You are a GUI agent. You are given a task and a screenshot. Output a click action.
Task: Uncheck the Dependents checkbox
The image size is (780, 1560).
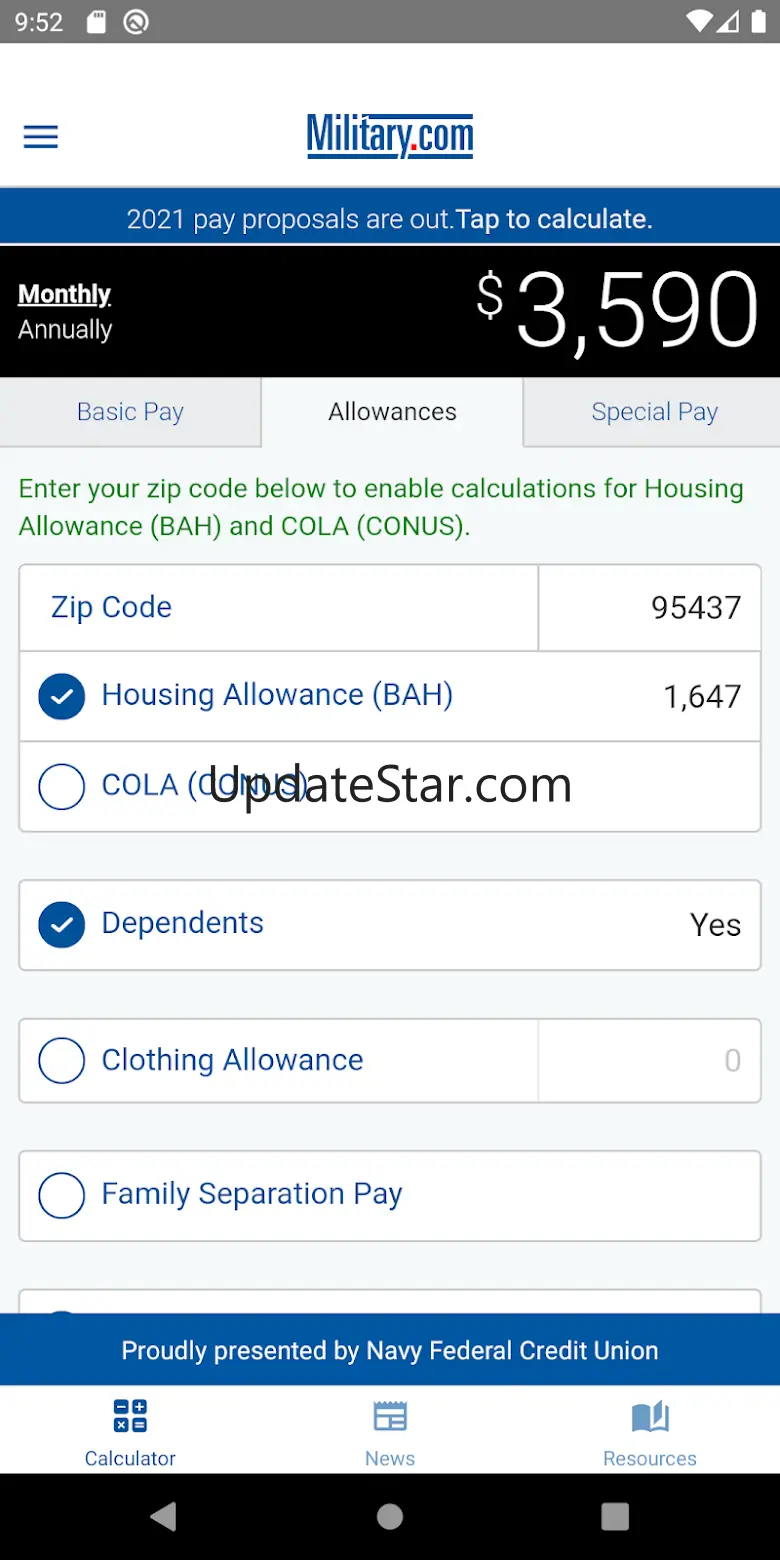(x=62, y=925)
